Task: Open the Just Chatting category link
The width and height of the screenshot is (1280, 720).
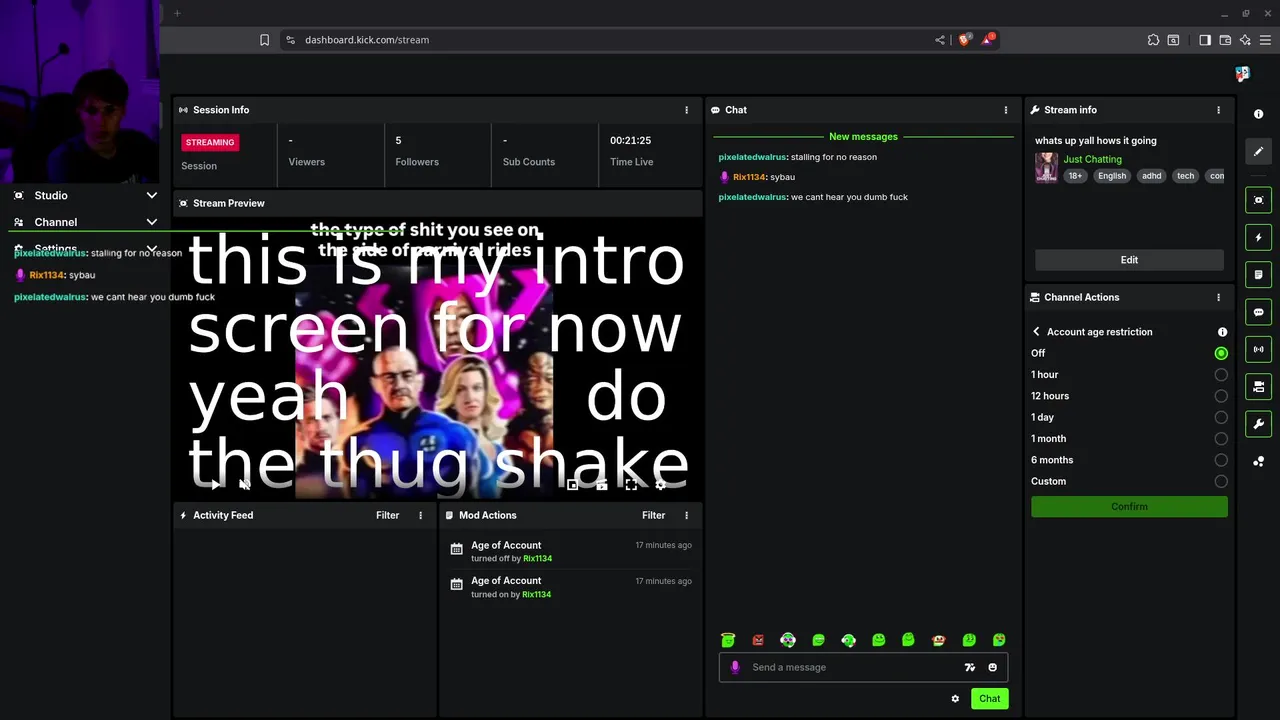Action: coord(1092,159)
